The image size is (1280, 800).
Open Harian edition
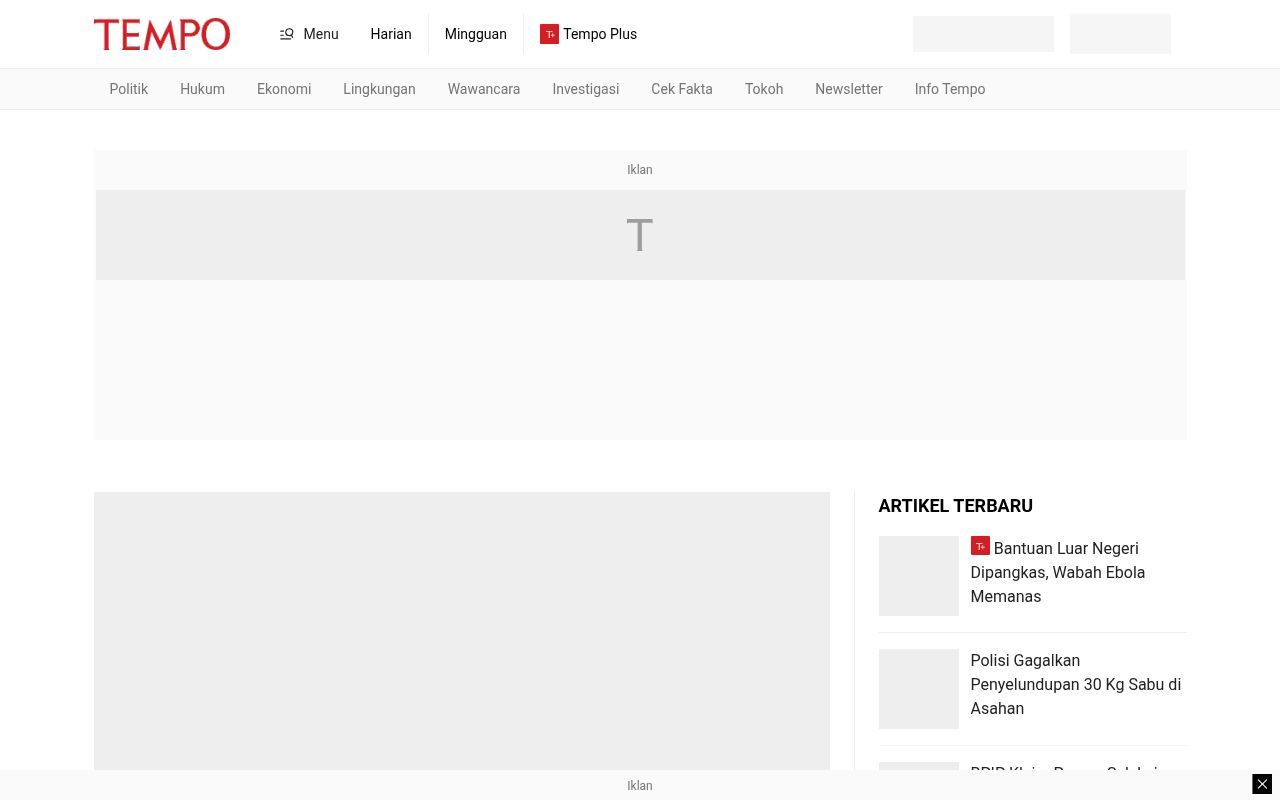(391, 34)
